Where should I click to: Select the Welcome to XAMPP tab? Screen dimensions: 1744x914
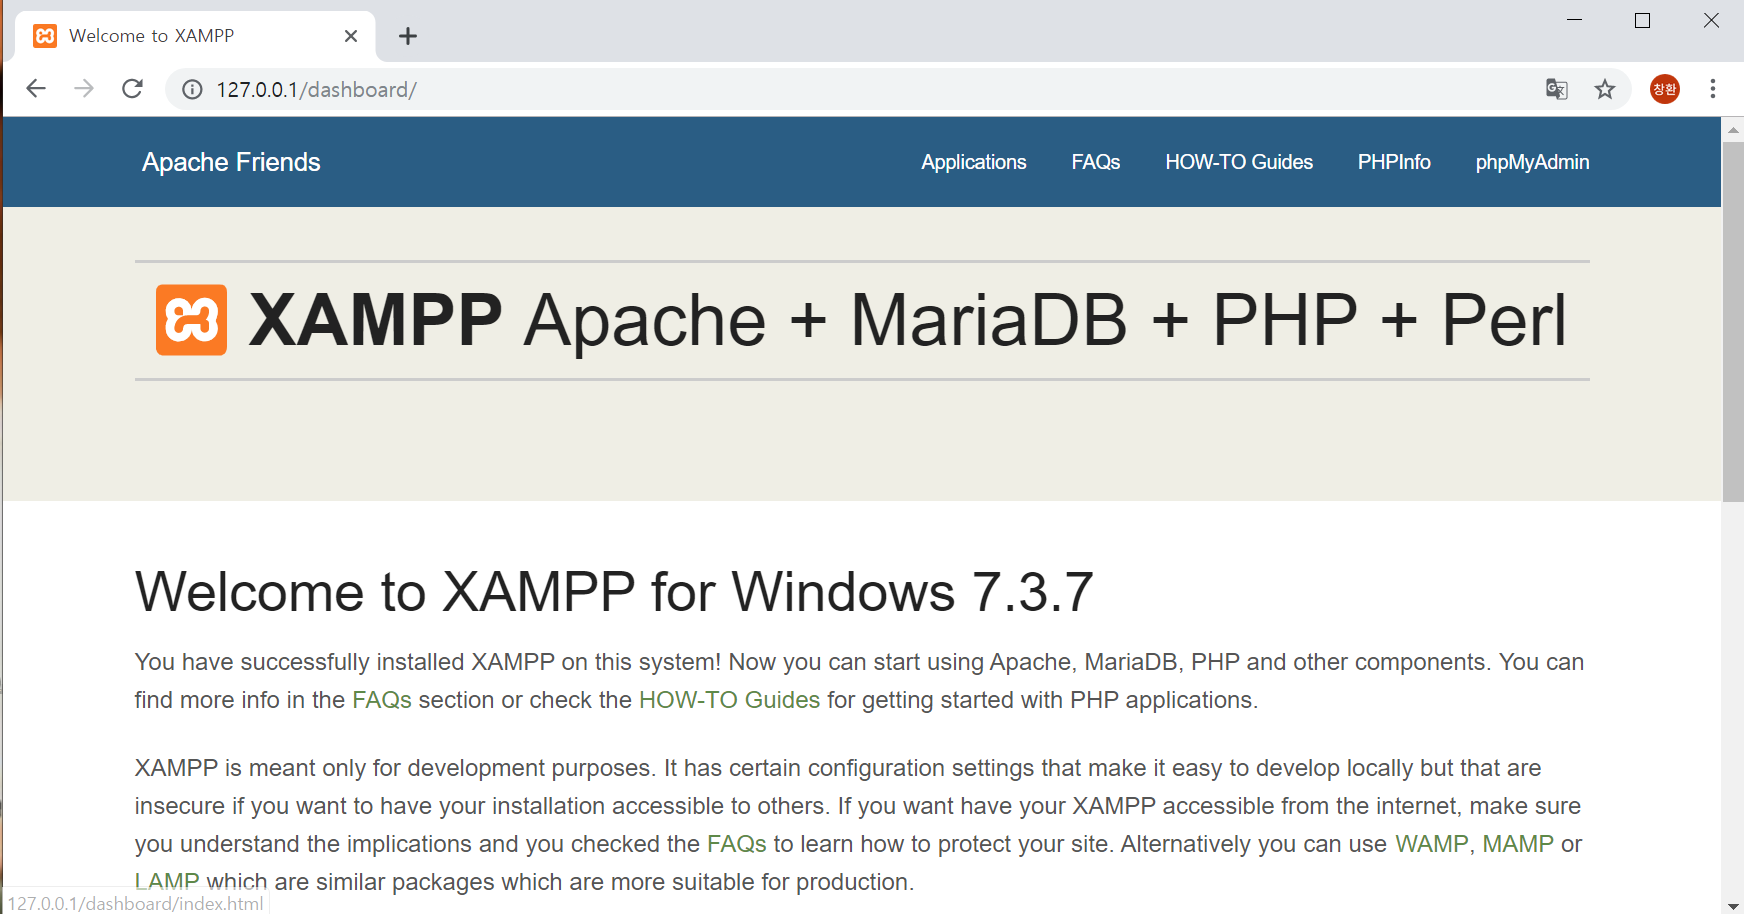click(196, 36)
